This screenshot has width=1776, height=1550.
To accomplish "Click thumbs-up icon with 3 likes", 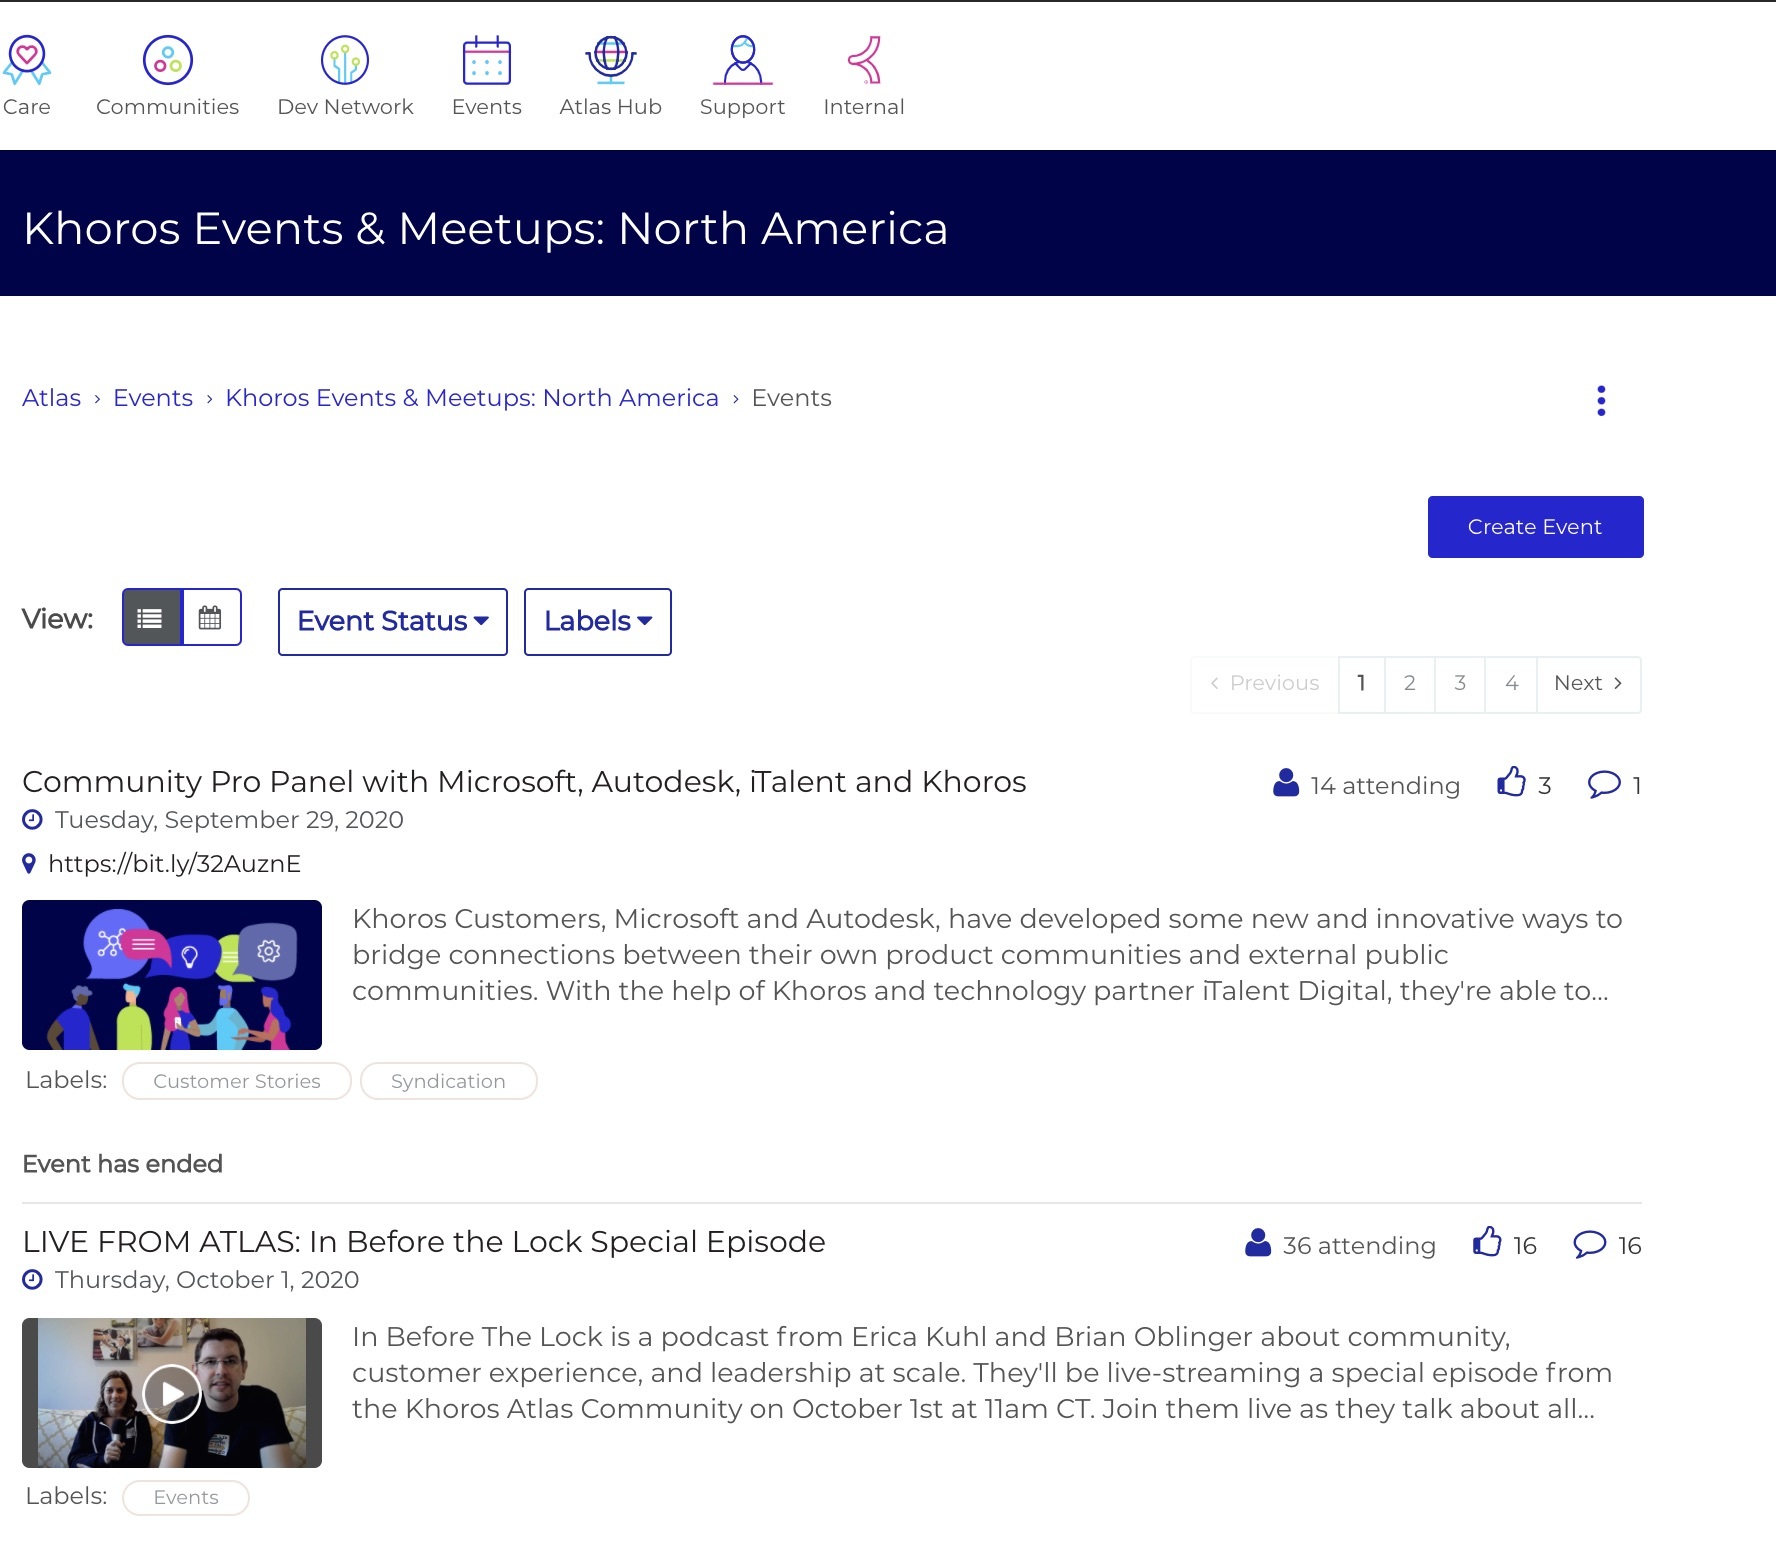I will point(1511,782).
